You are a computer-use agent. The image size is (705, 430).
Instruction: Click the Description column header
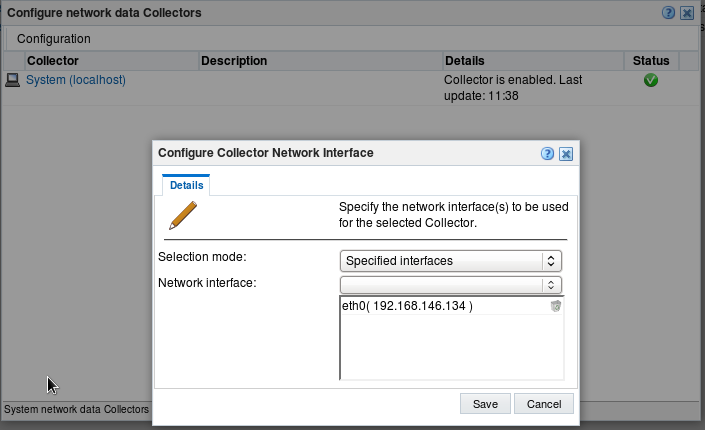click(321, 61)
